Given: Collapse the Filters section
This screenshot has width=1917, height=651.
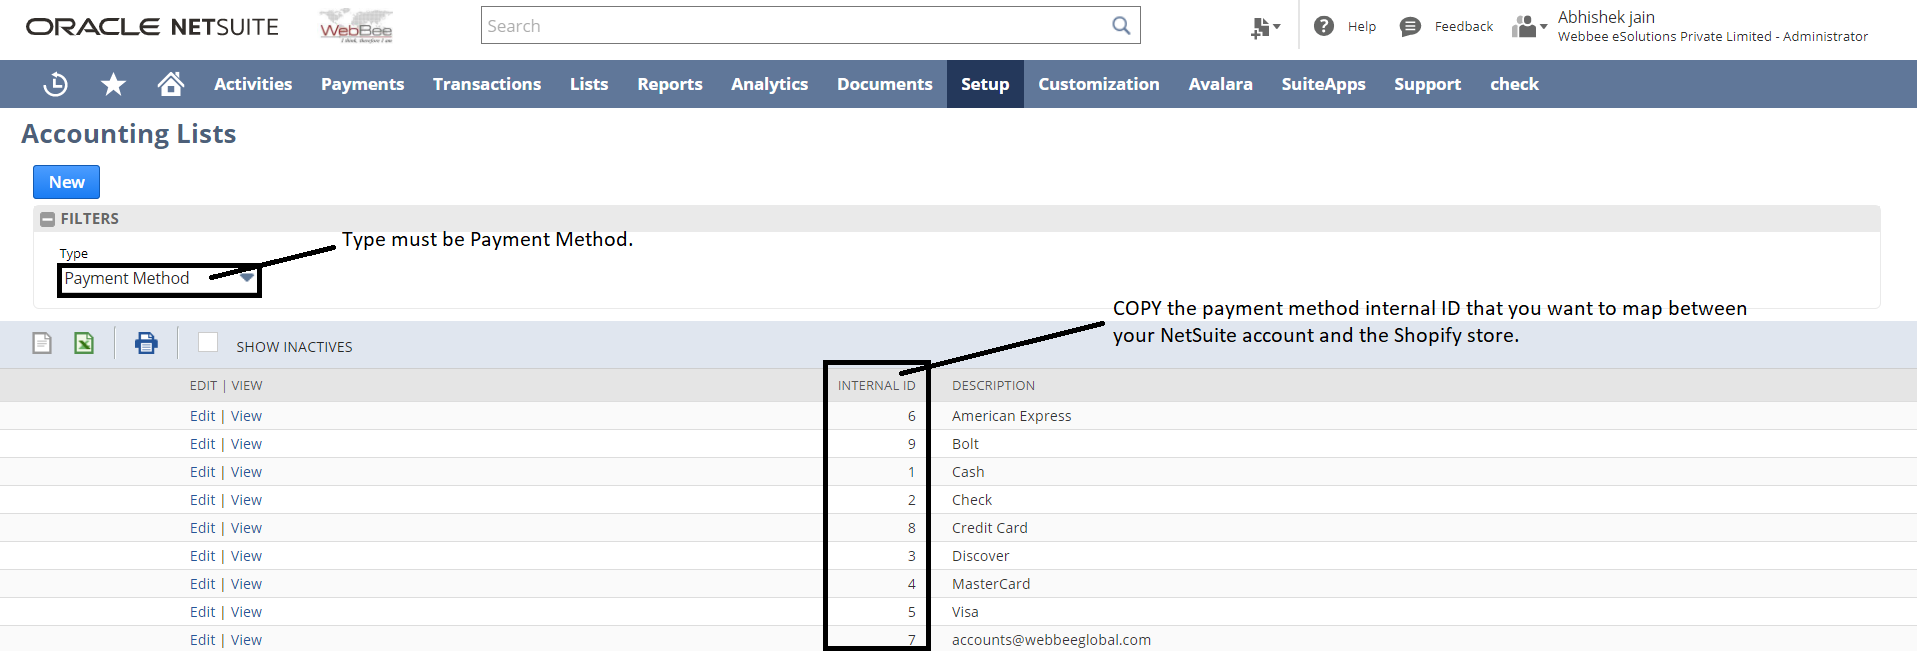Looking at the screenshot, I should pyautogui.click(x=47, y=219).
